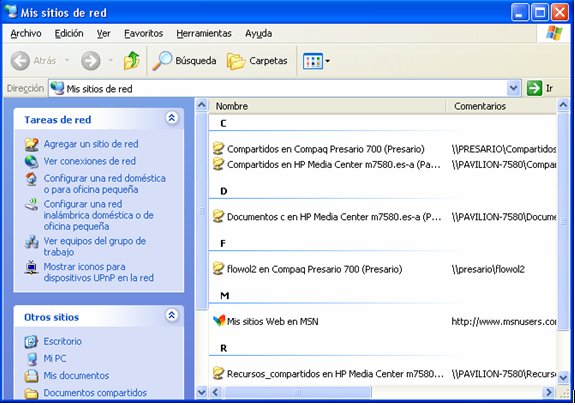Click the file list vertical scrollbar up arrow

[x=563, y=105]
